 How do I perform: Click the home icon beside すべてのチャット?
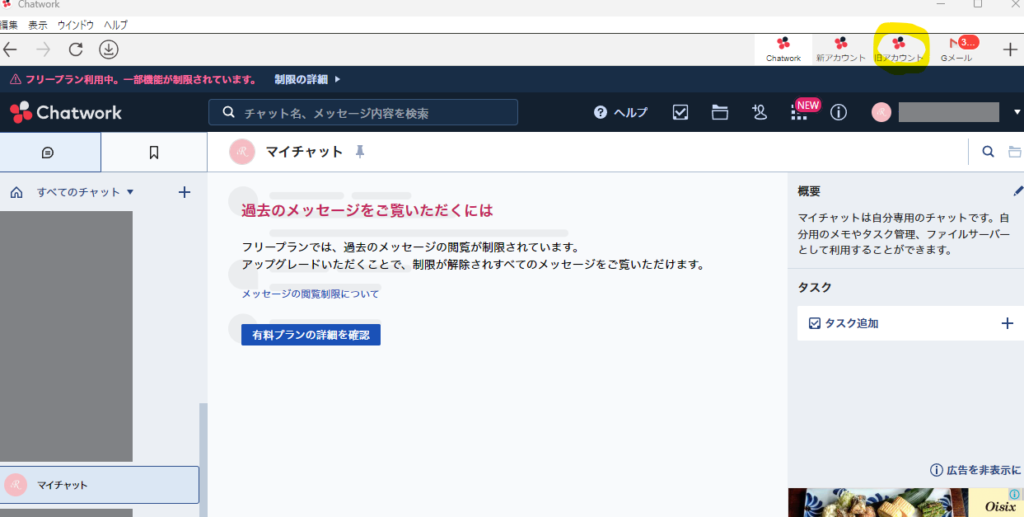[17, 193]
